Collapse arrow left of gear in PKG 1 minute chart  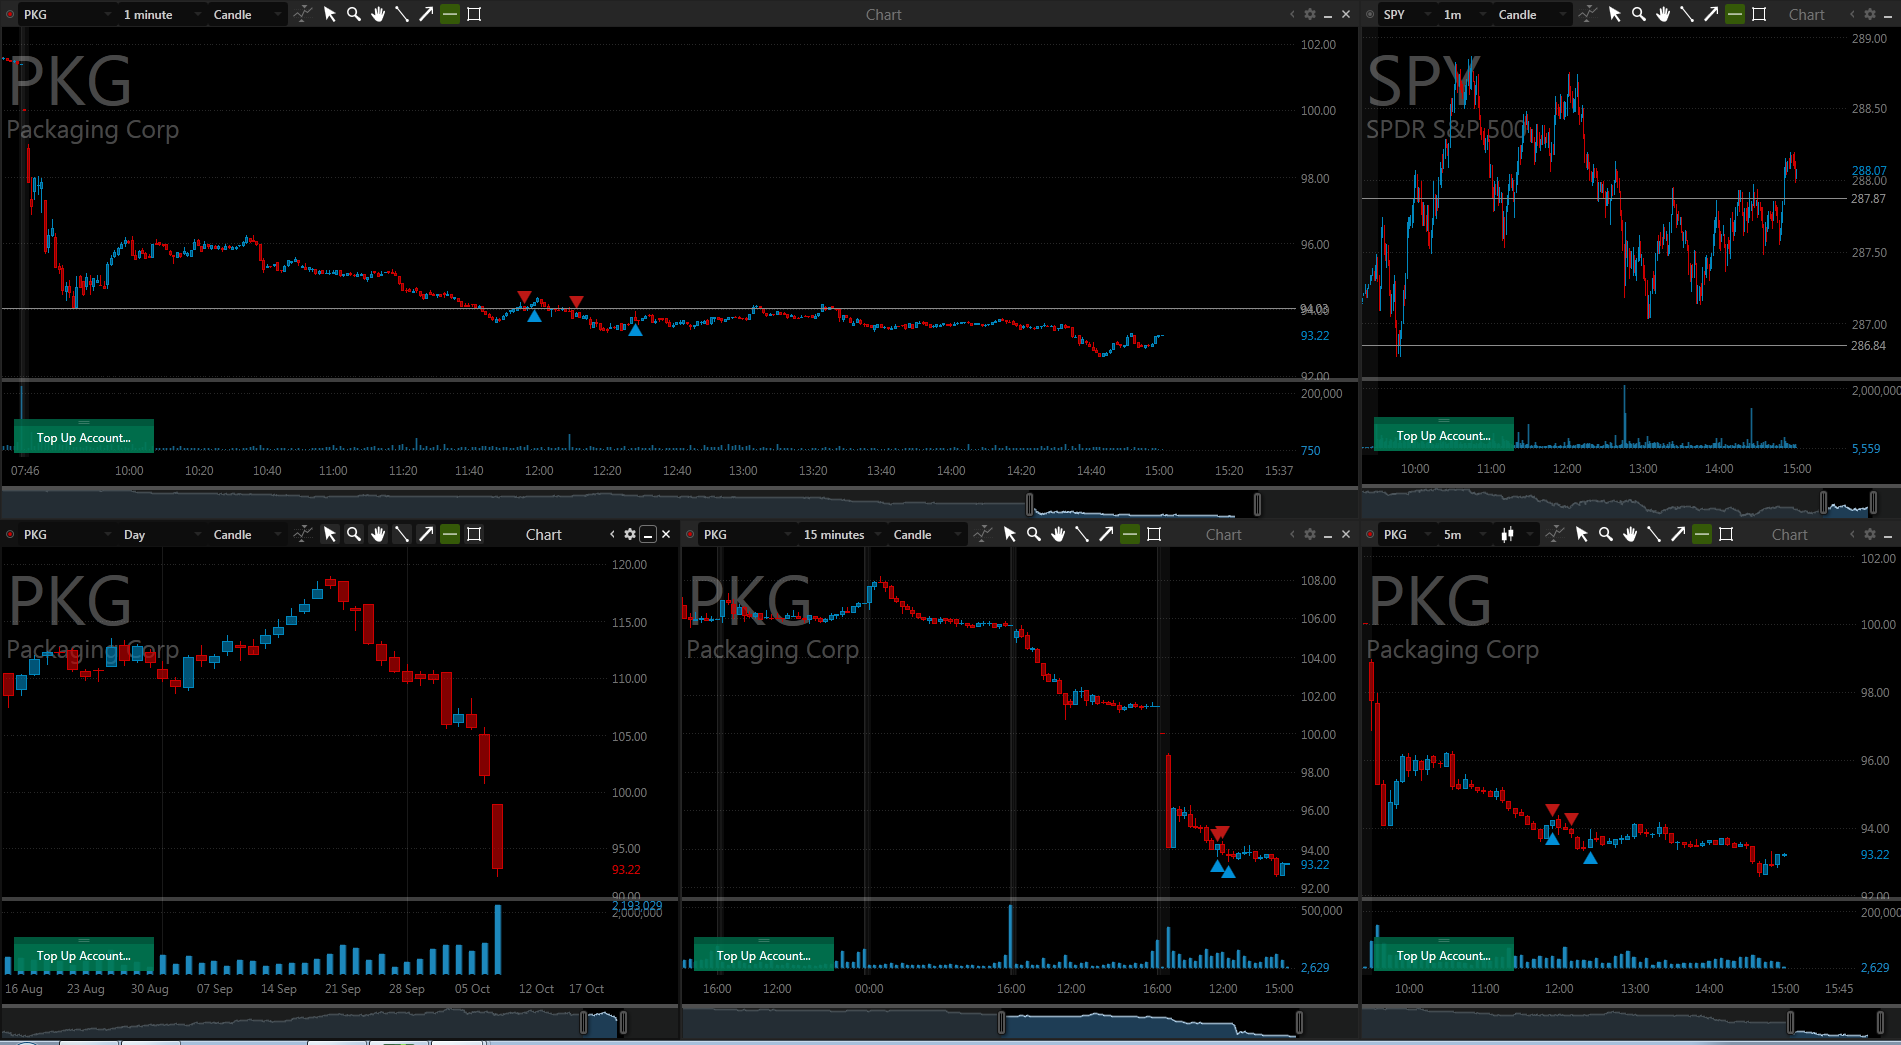click(x=1292, y=14)
